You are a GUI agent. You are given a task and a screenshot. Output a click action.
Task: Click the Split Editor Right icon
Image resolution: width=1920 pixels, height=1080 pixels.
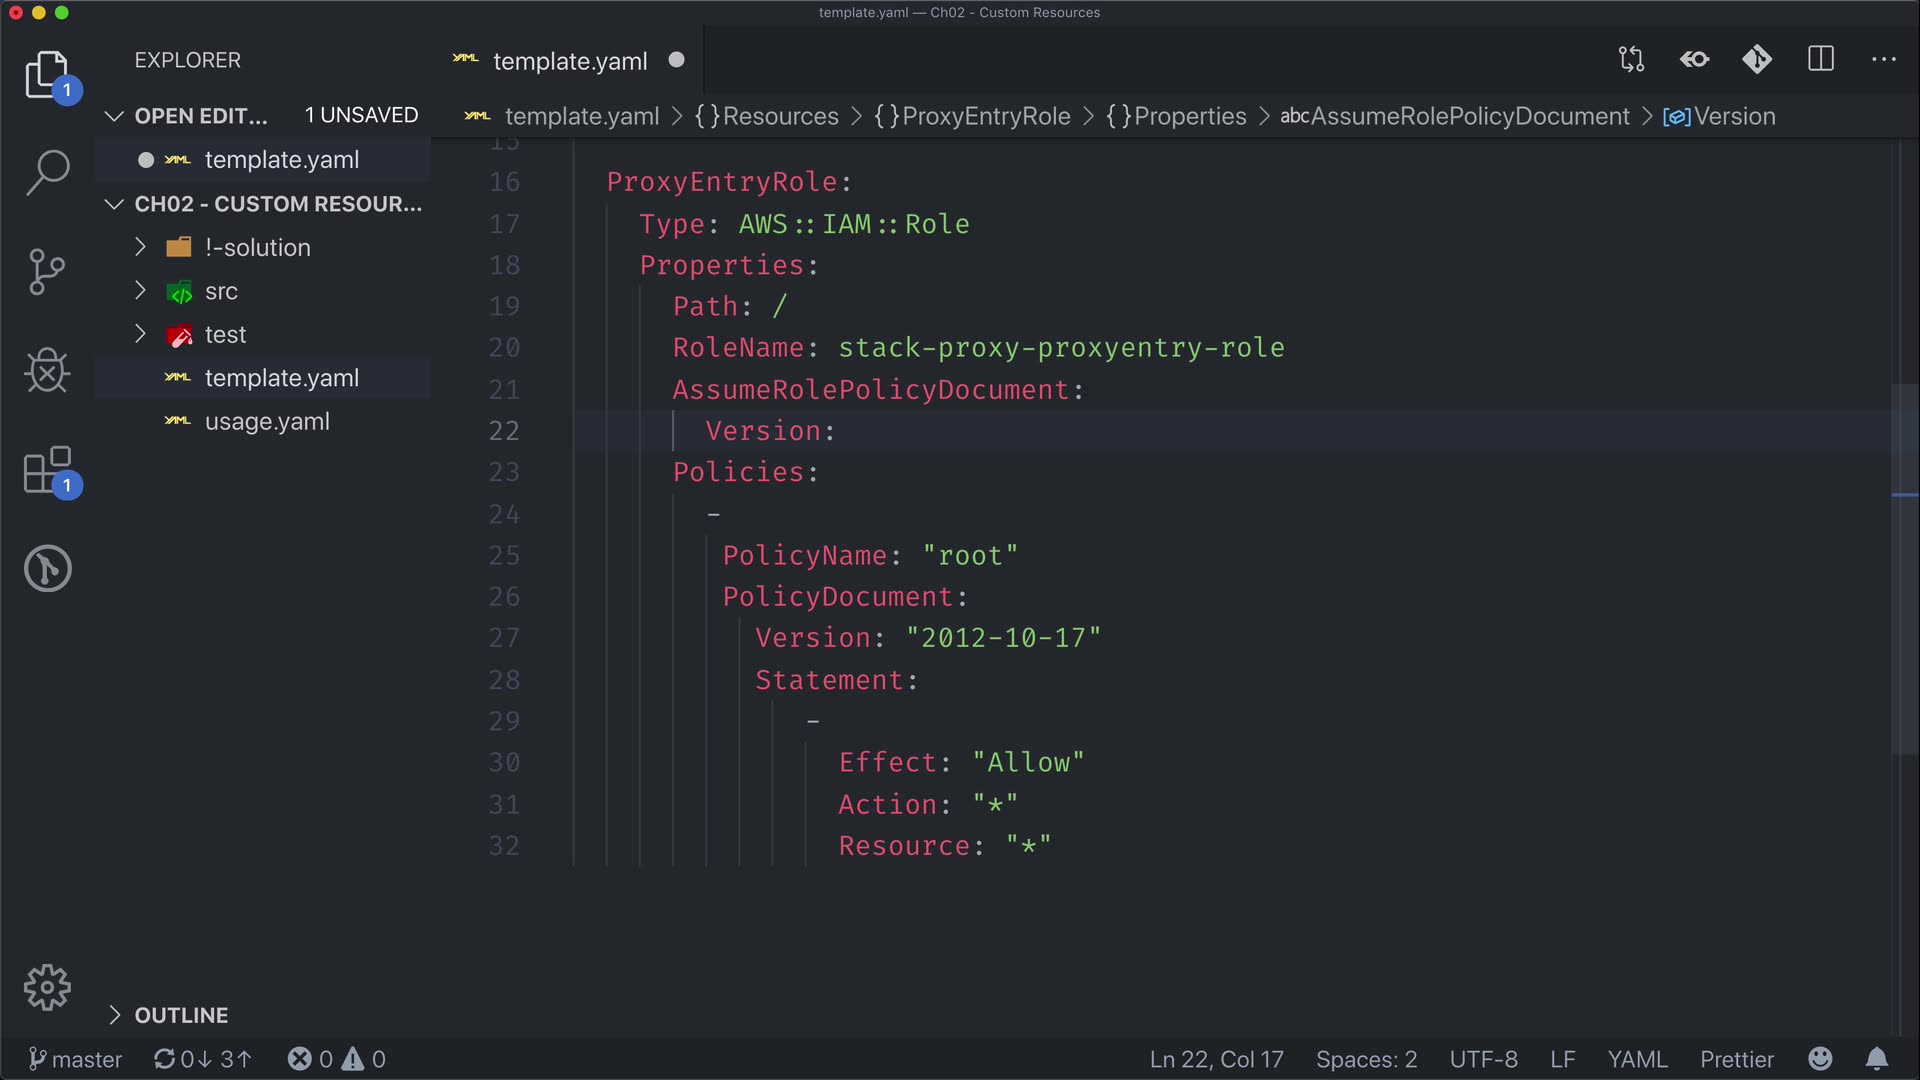coord(1821,59)
